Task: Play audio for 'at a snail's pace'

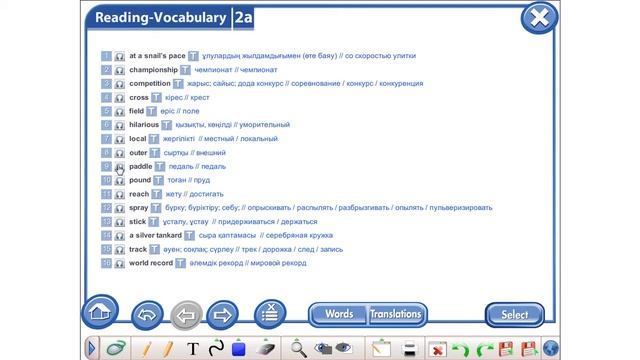Action: pyautogui.click(x=119, y=56)
